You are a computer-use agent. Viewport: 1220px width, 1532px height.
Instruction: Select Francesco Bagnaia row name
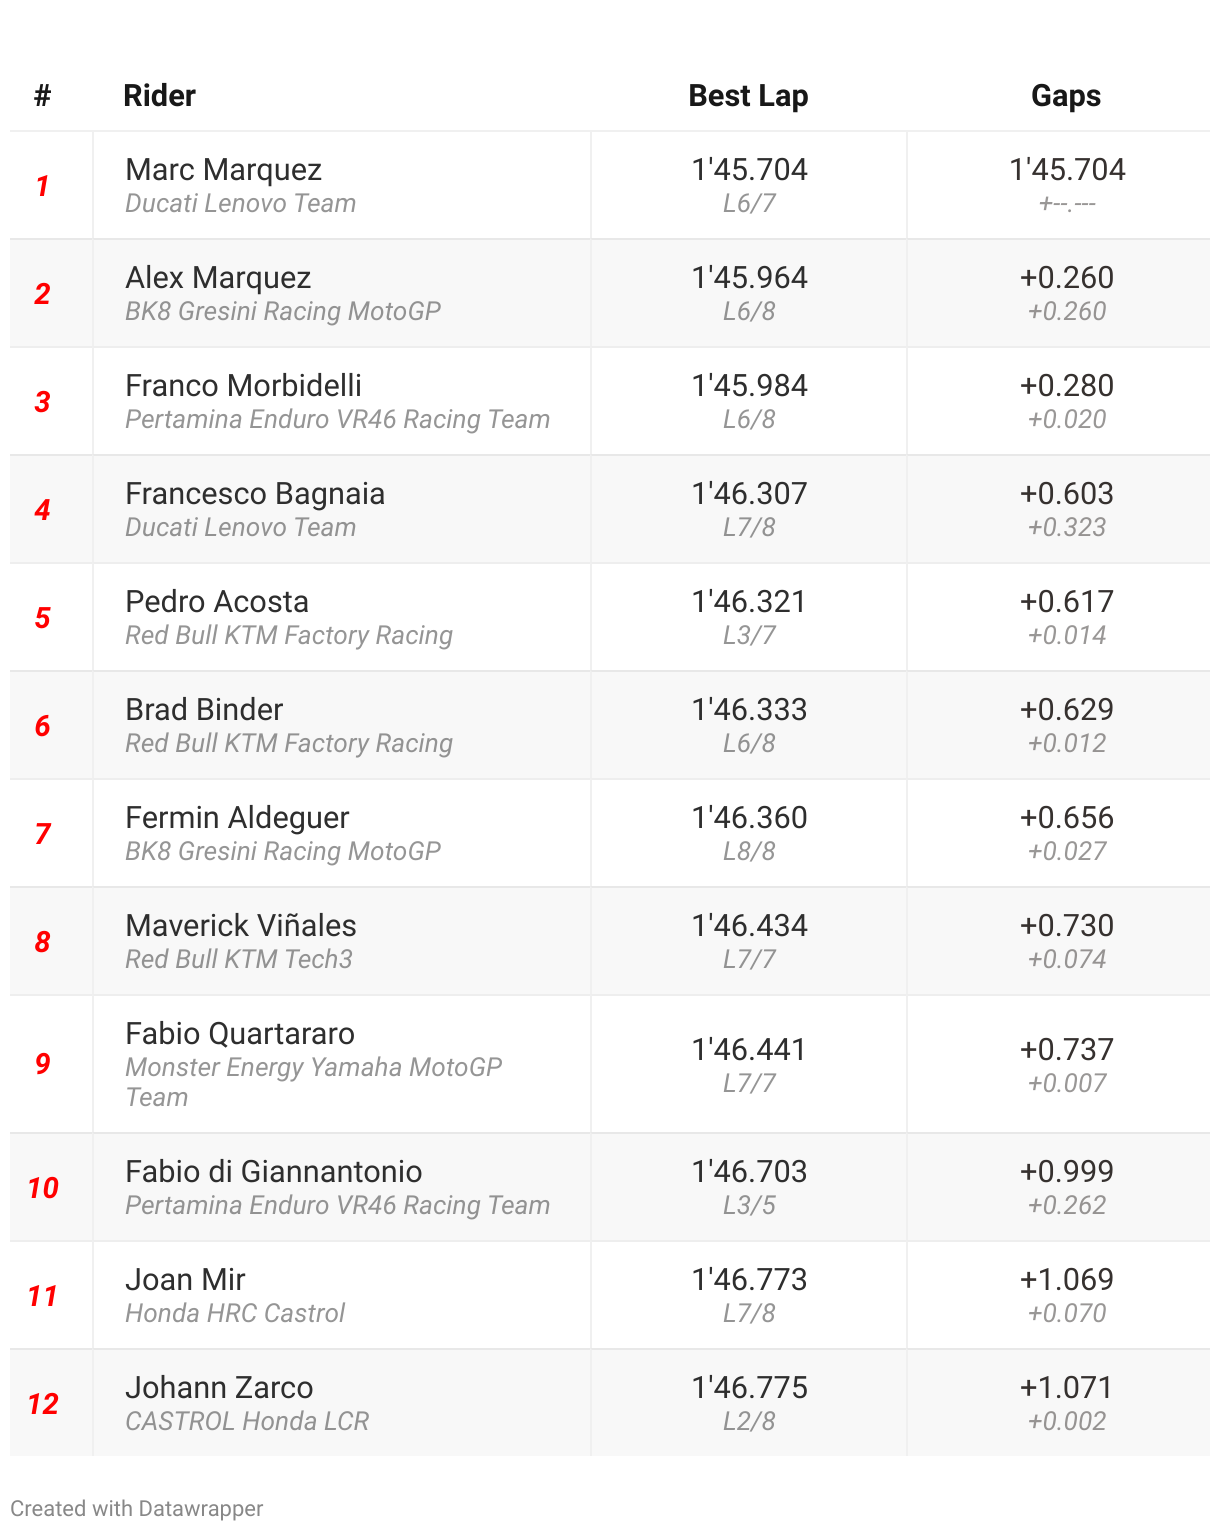255,494
